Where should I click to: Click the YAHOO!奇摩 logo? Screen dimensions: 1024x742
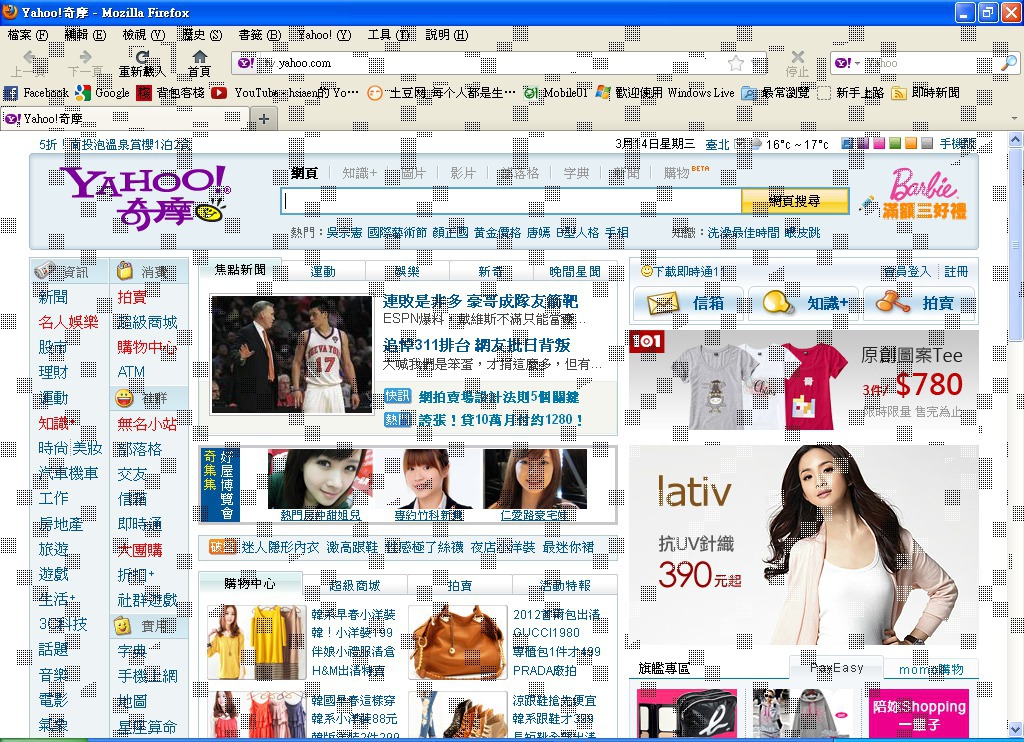coord(145,197)
